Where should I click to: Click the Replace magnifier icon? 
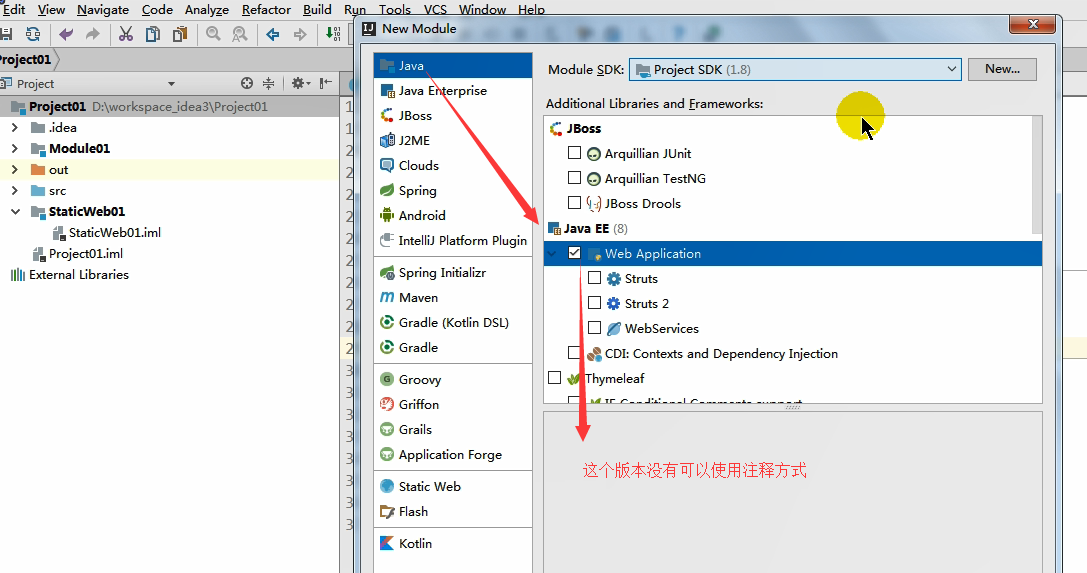click(240, 34)
